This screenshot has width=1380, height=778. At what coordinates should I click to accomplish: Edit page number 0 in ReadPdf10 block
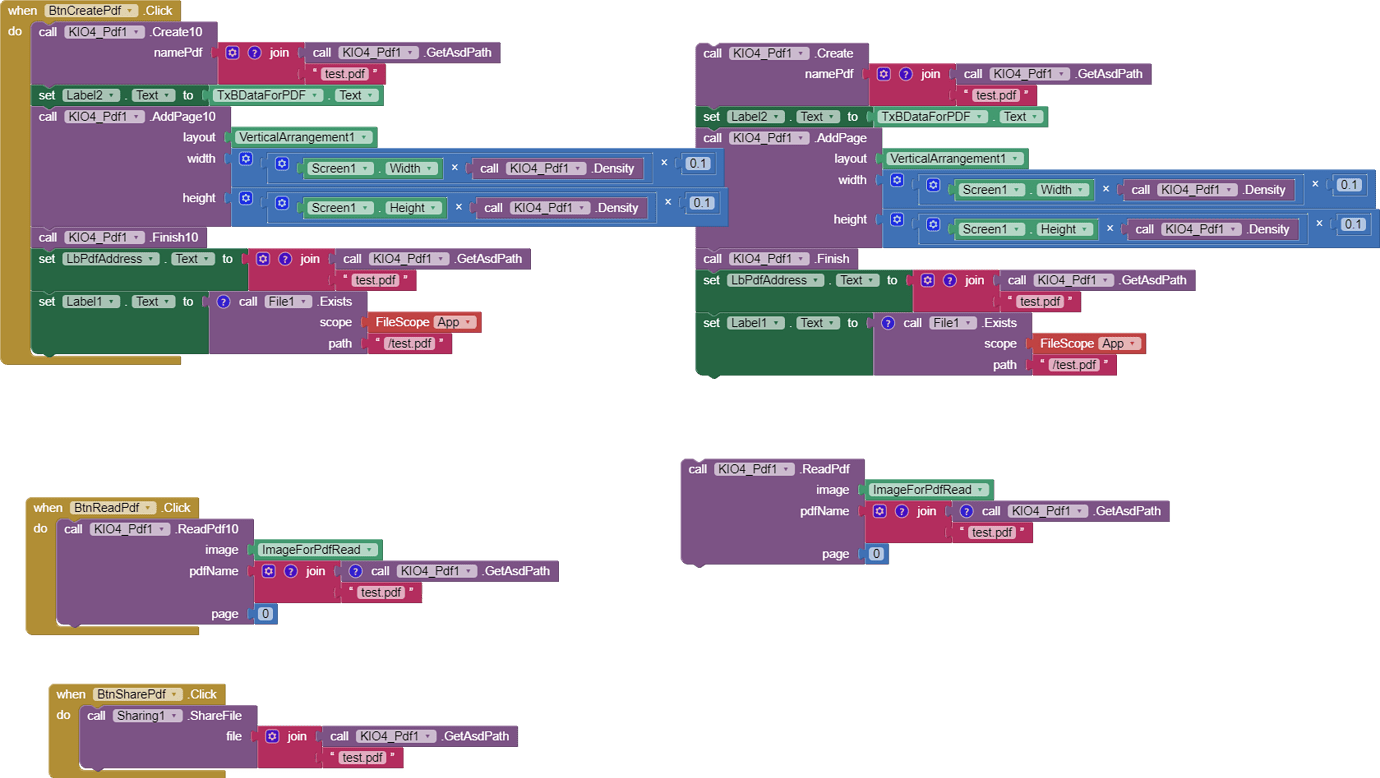click(265, 614)
